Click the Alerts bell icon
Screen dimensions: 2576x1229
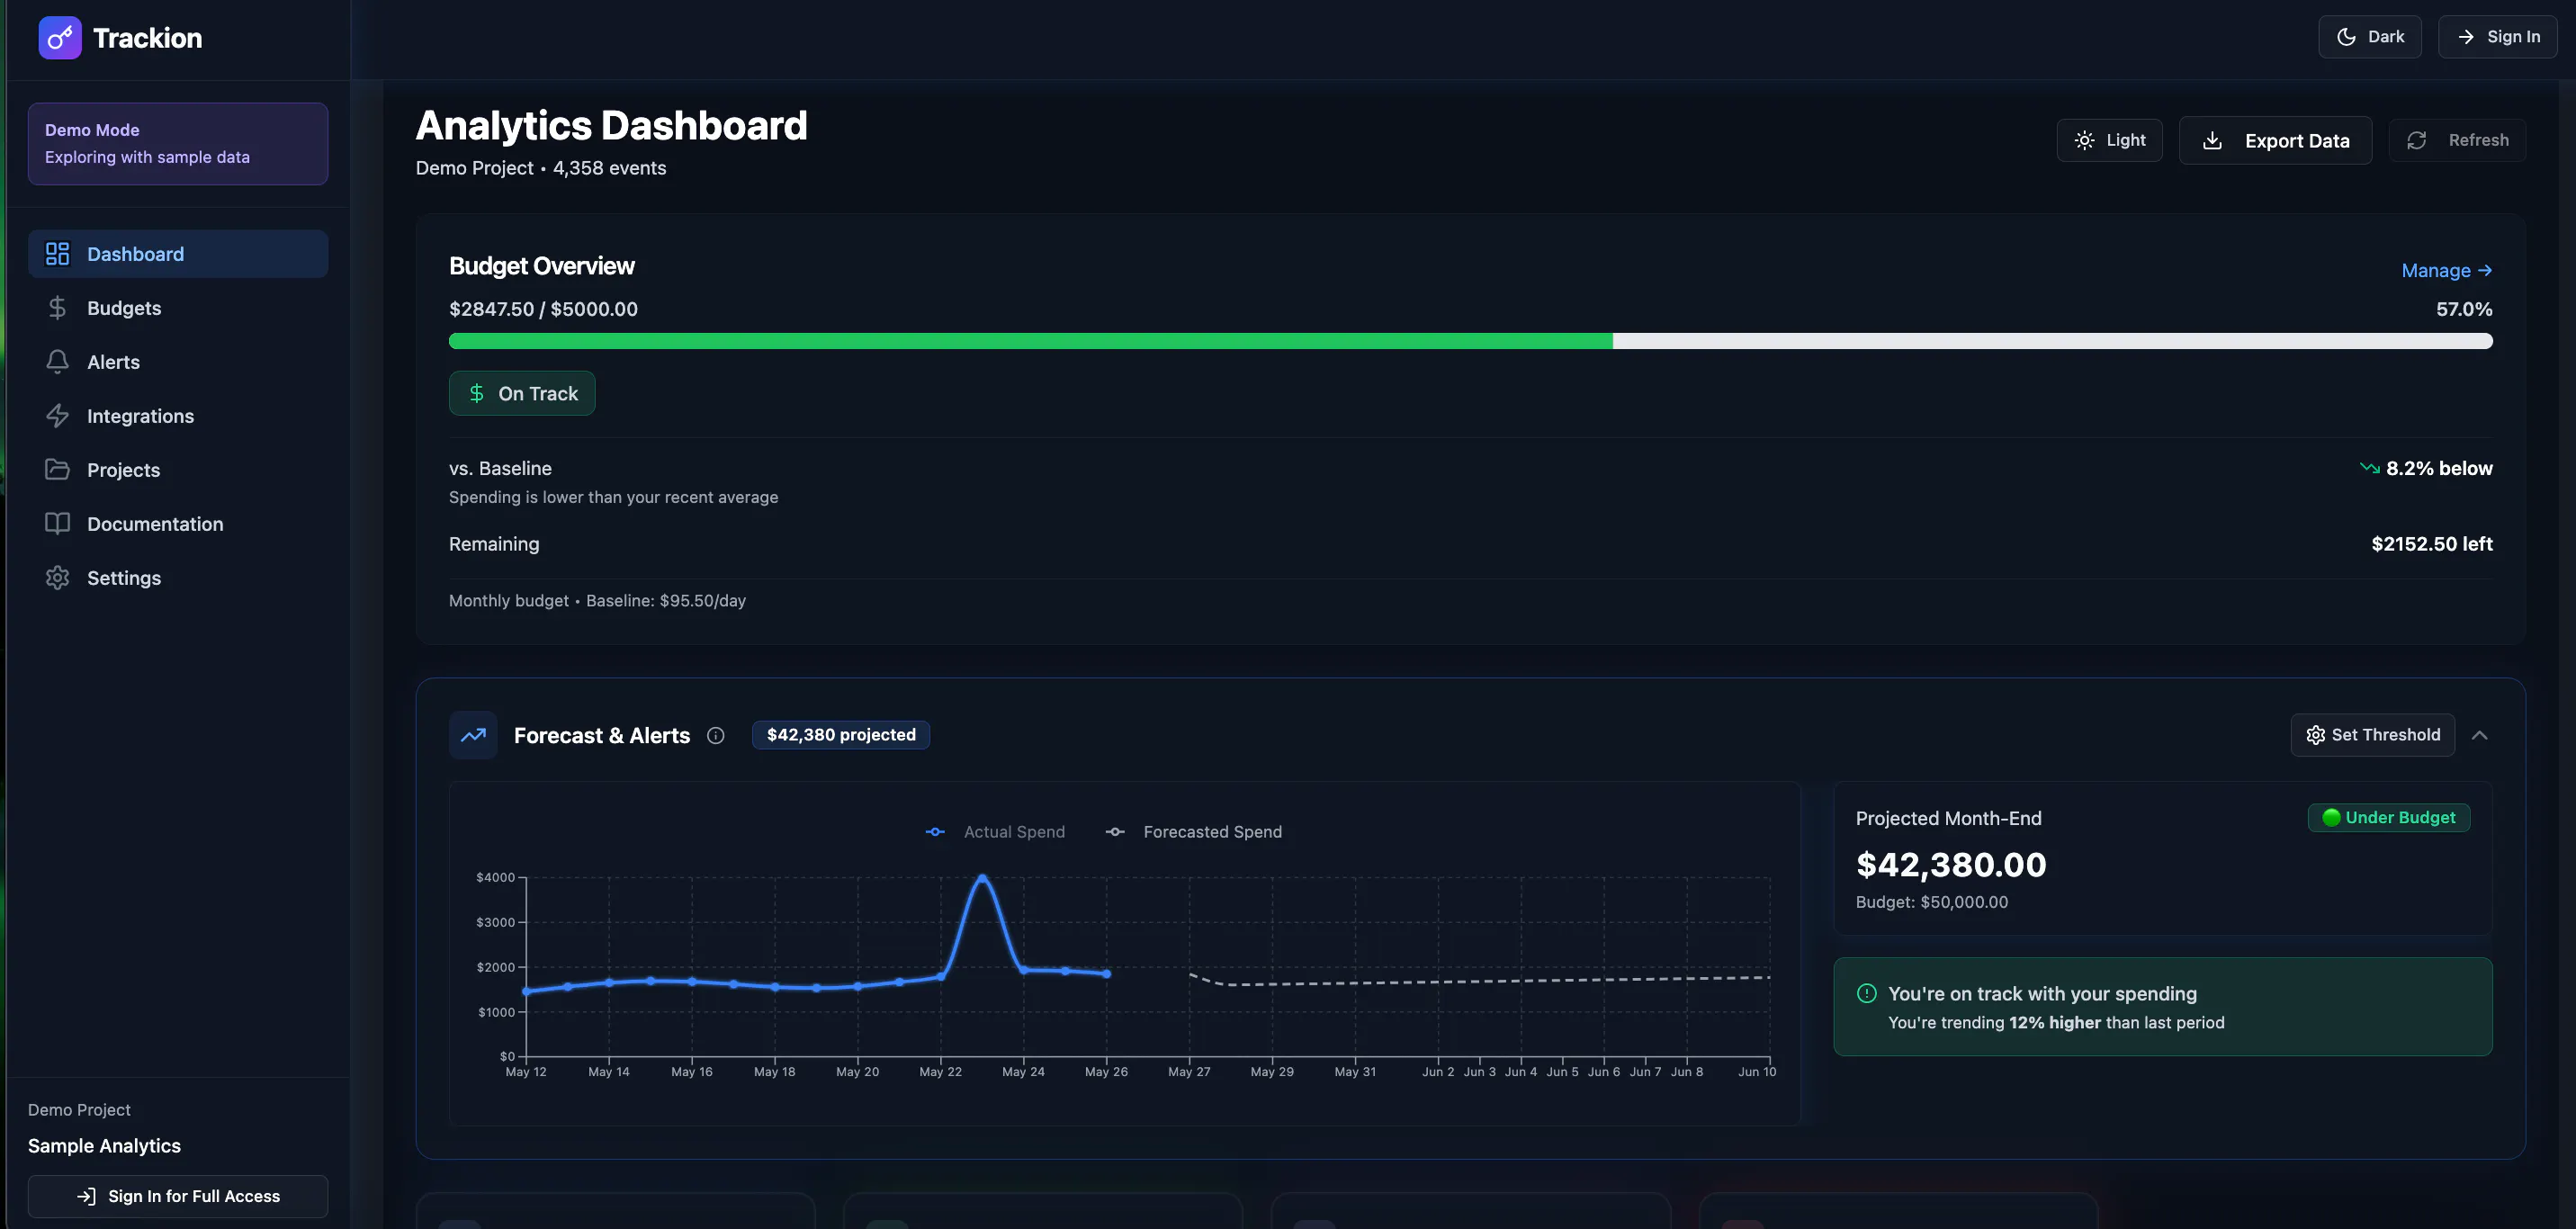pos(57,362)
